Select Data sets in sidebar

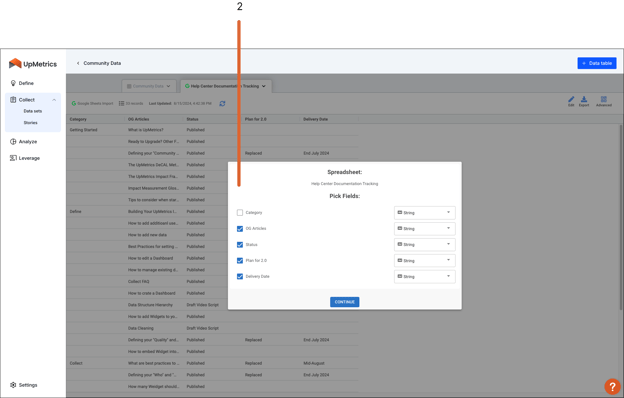pos(33,111)
